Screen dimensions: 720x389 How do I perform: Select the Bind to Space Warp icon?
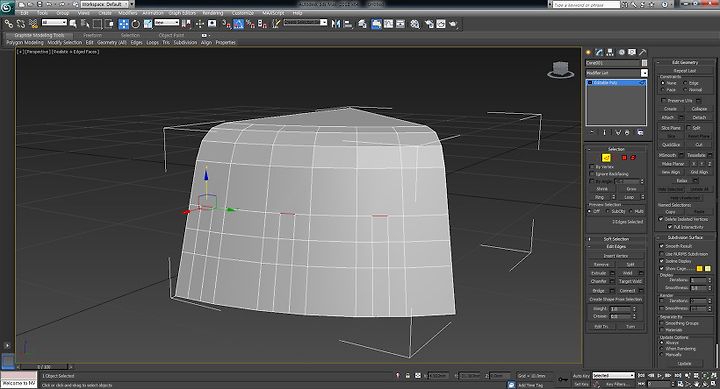(33, 24)
